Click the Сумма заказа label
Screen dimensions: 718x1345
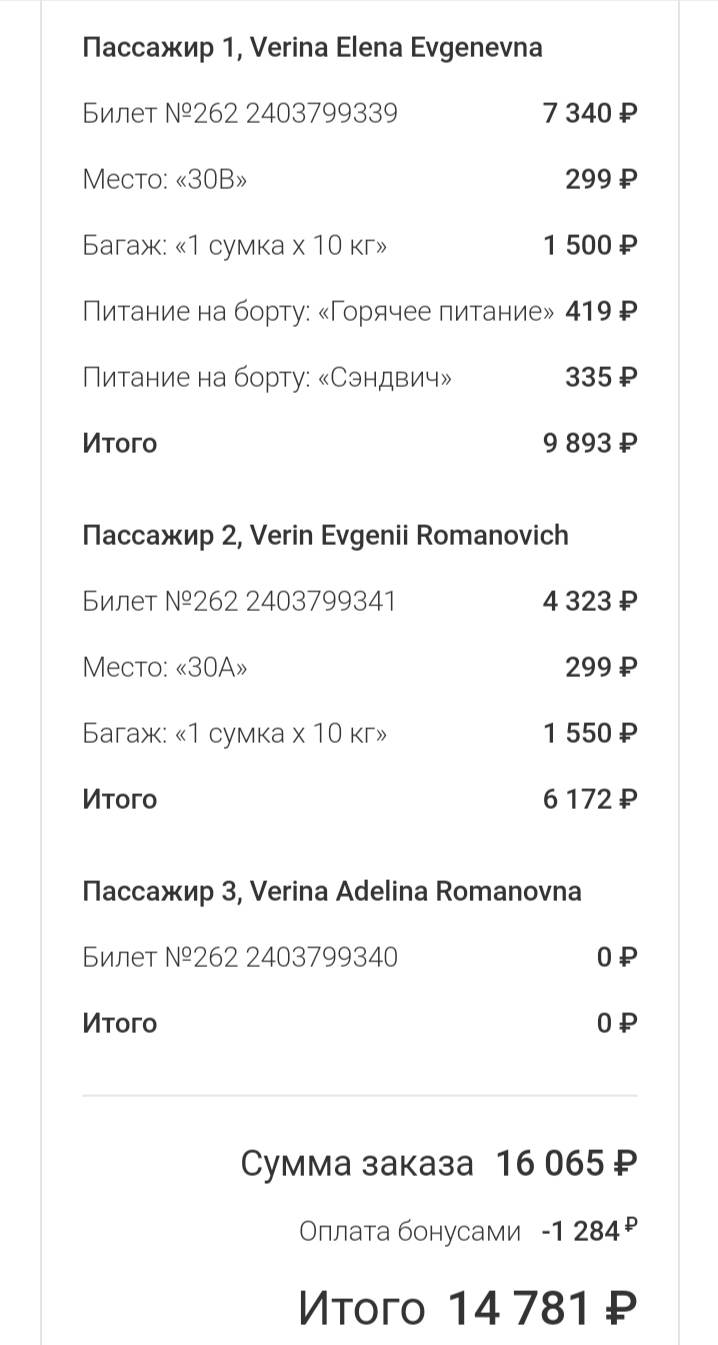(356, 1163)
